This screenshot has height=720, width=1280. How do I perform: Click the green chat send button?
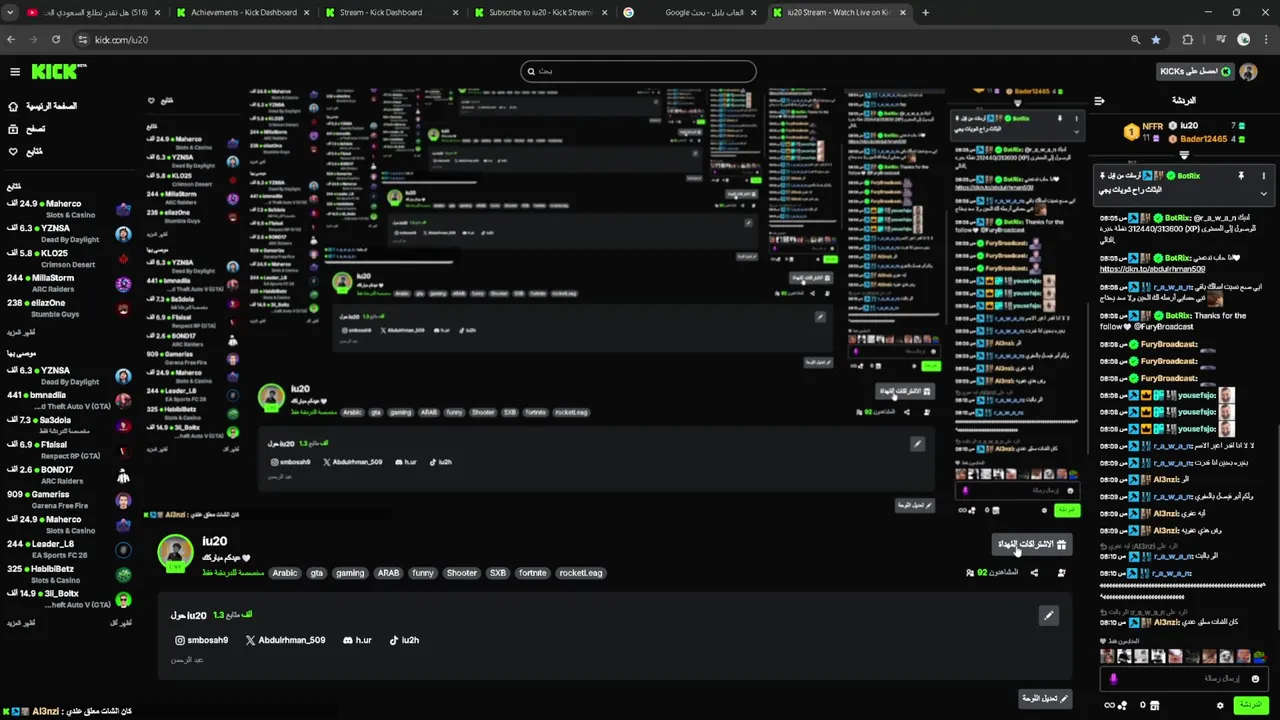tap(1250, 705)
